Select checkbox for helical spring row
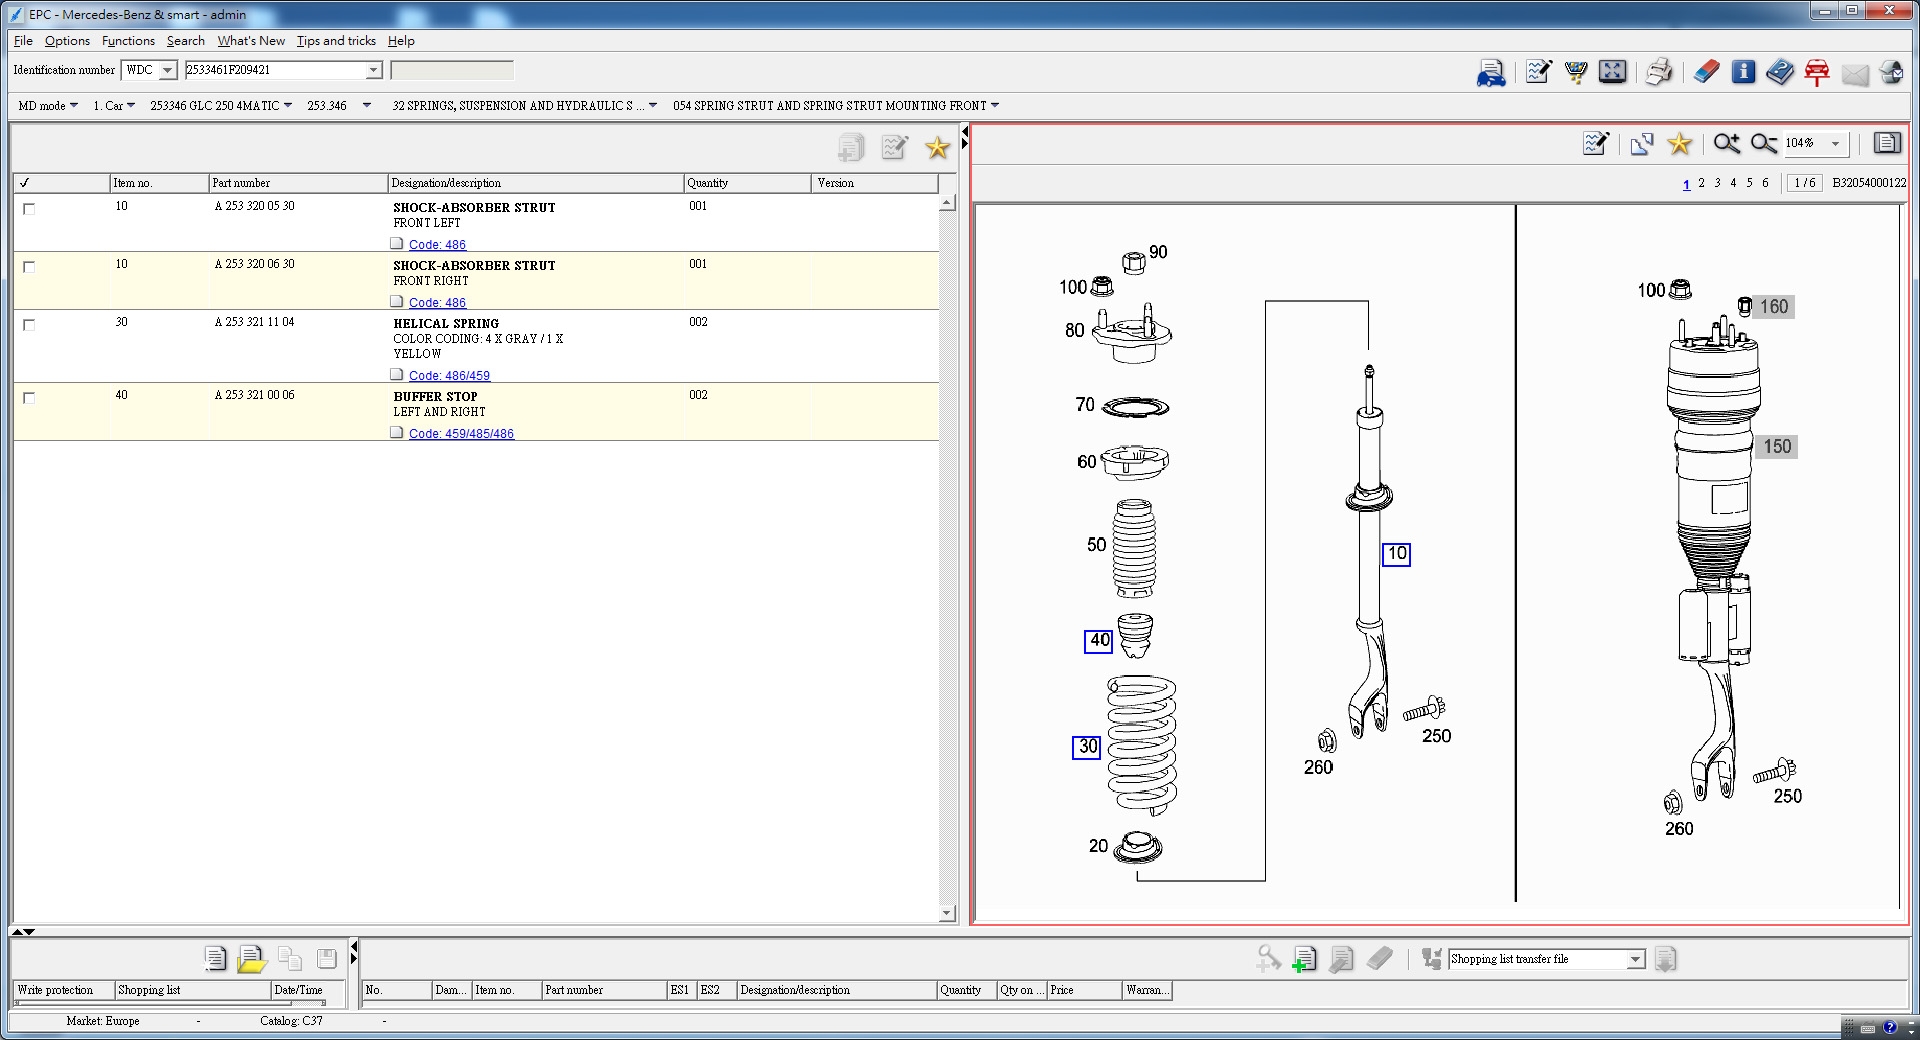1920x1040 pixels. click(x=29, y=325)
